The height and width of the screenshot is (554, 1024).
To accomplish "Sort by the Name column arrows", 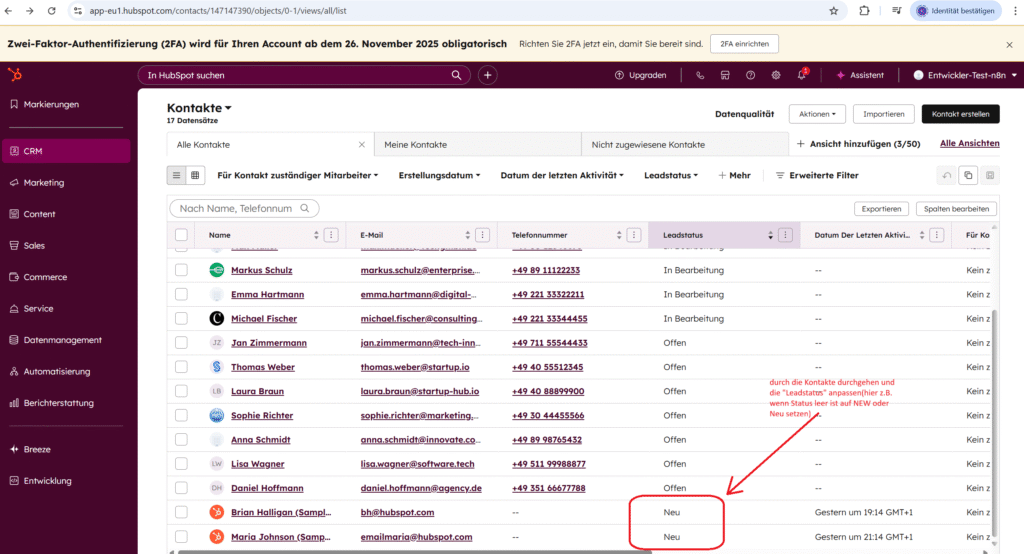I will pos(316,235).
